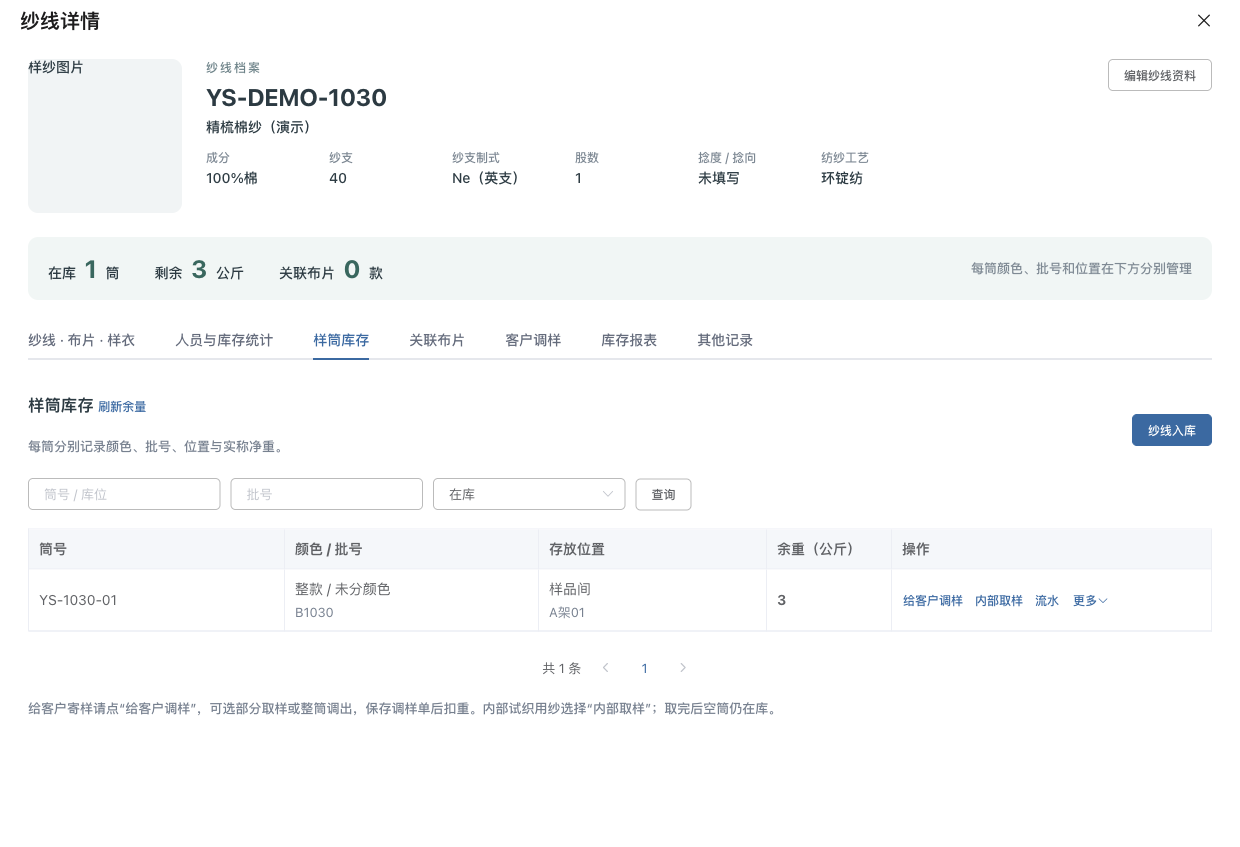Click the A架01 shelf text
Viewport: 1240px width, 847px height.
pyautogui.click(x=567, y=612)
